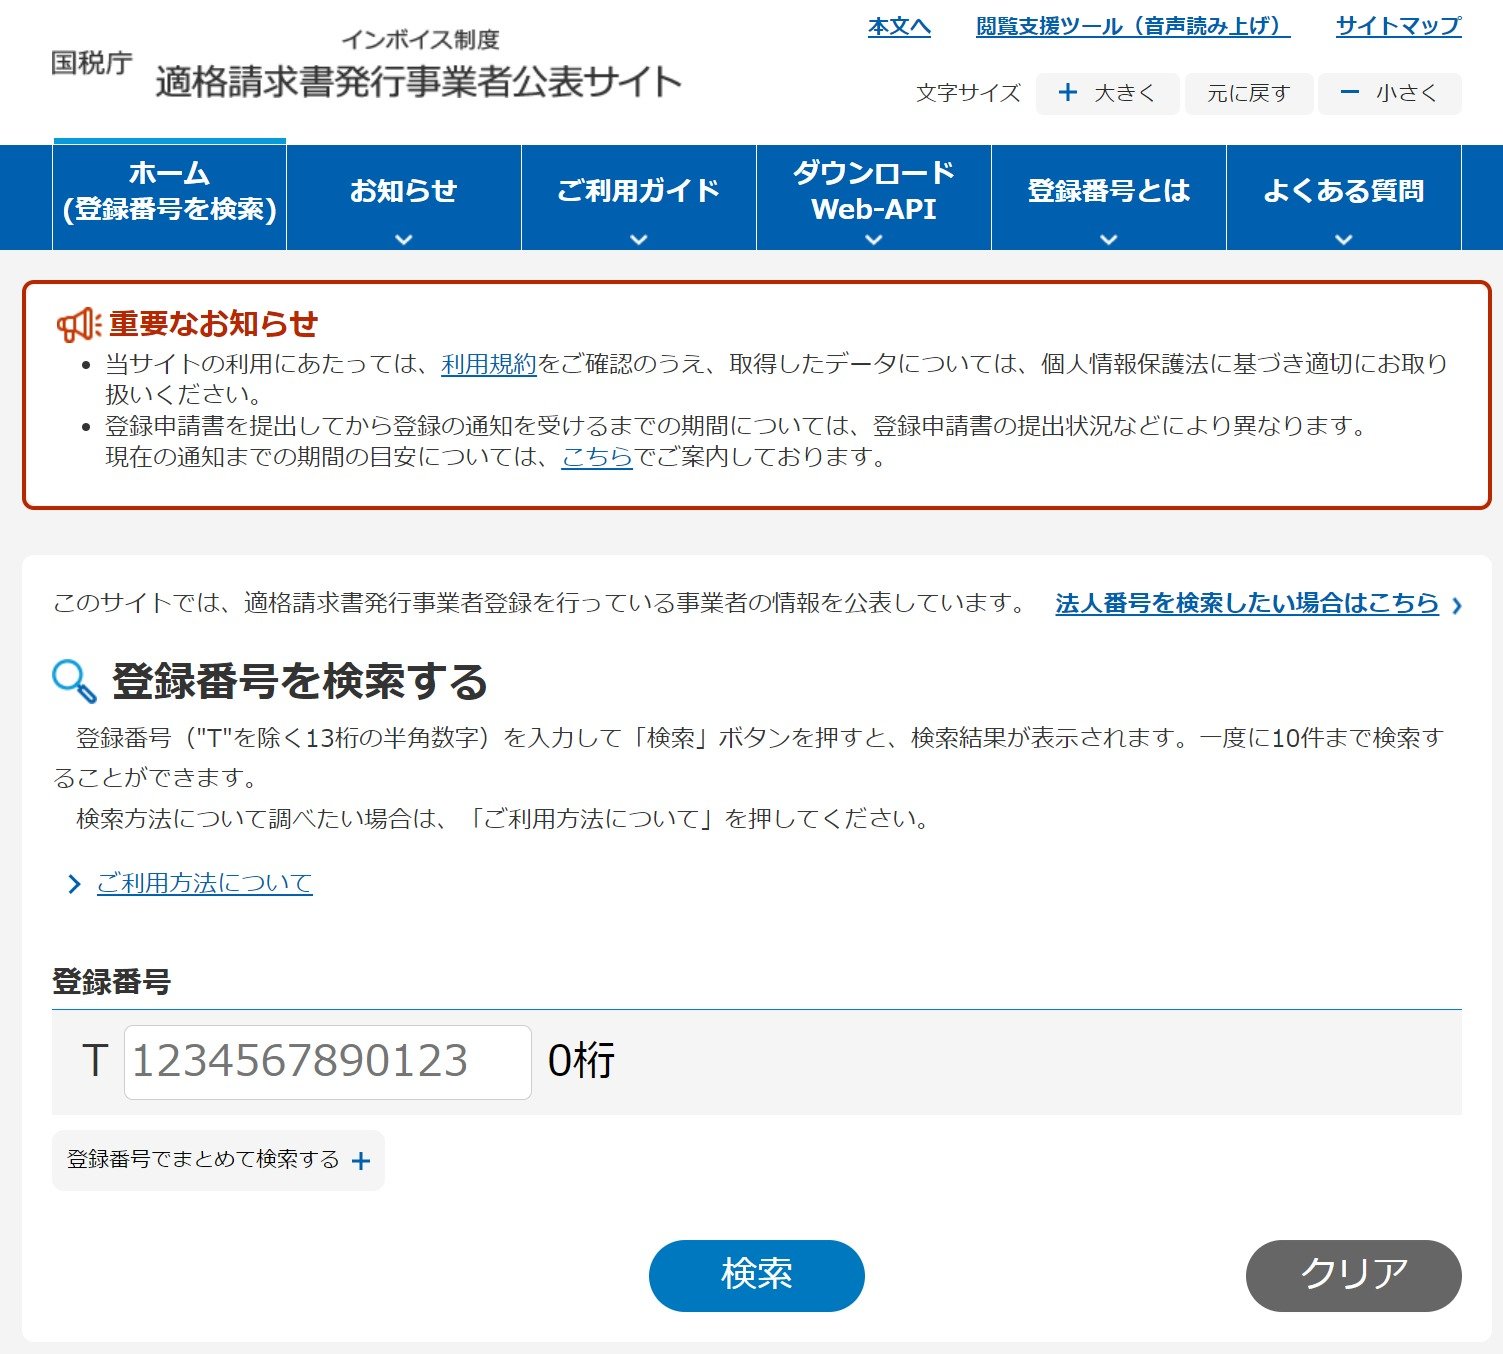This screenshot has width=1503, height=1354.
Task: Expand the よくある質問 menu
Action: [x=1343, y=198]
